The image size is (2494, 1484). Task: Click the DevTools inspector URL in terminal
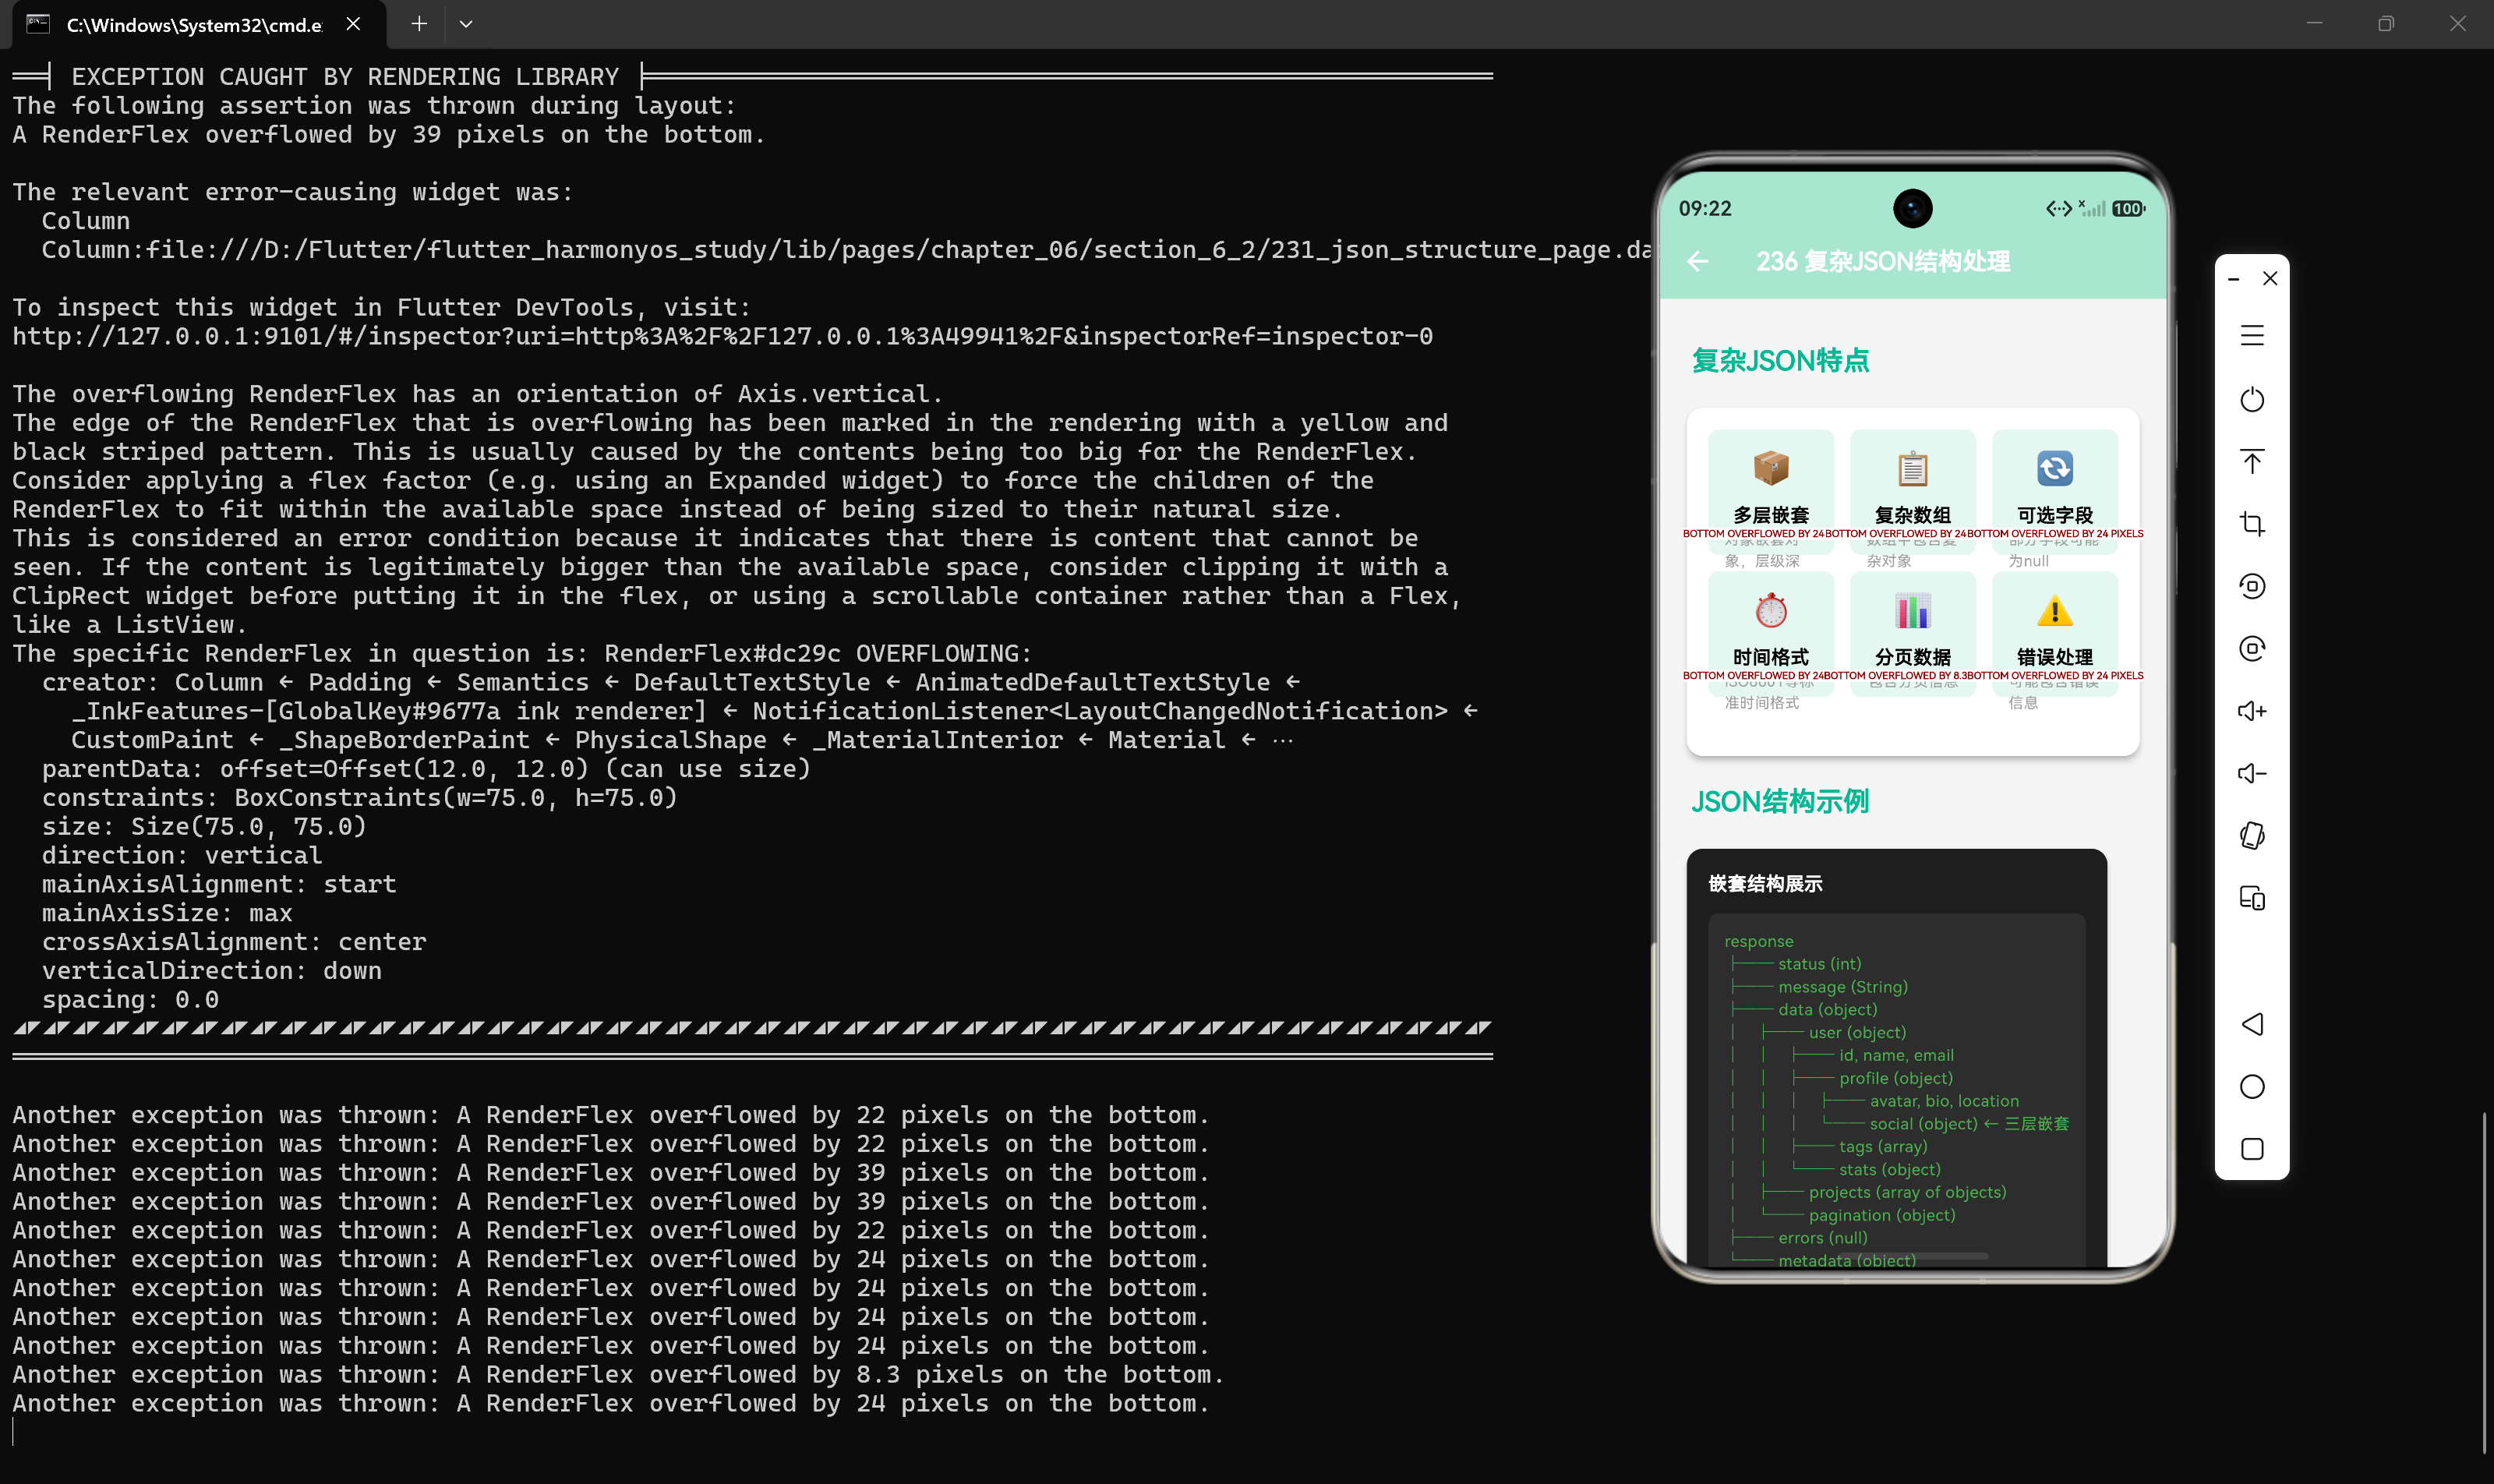click(x=722, y=336)
